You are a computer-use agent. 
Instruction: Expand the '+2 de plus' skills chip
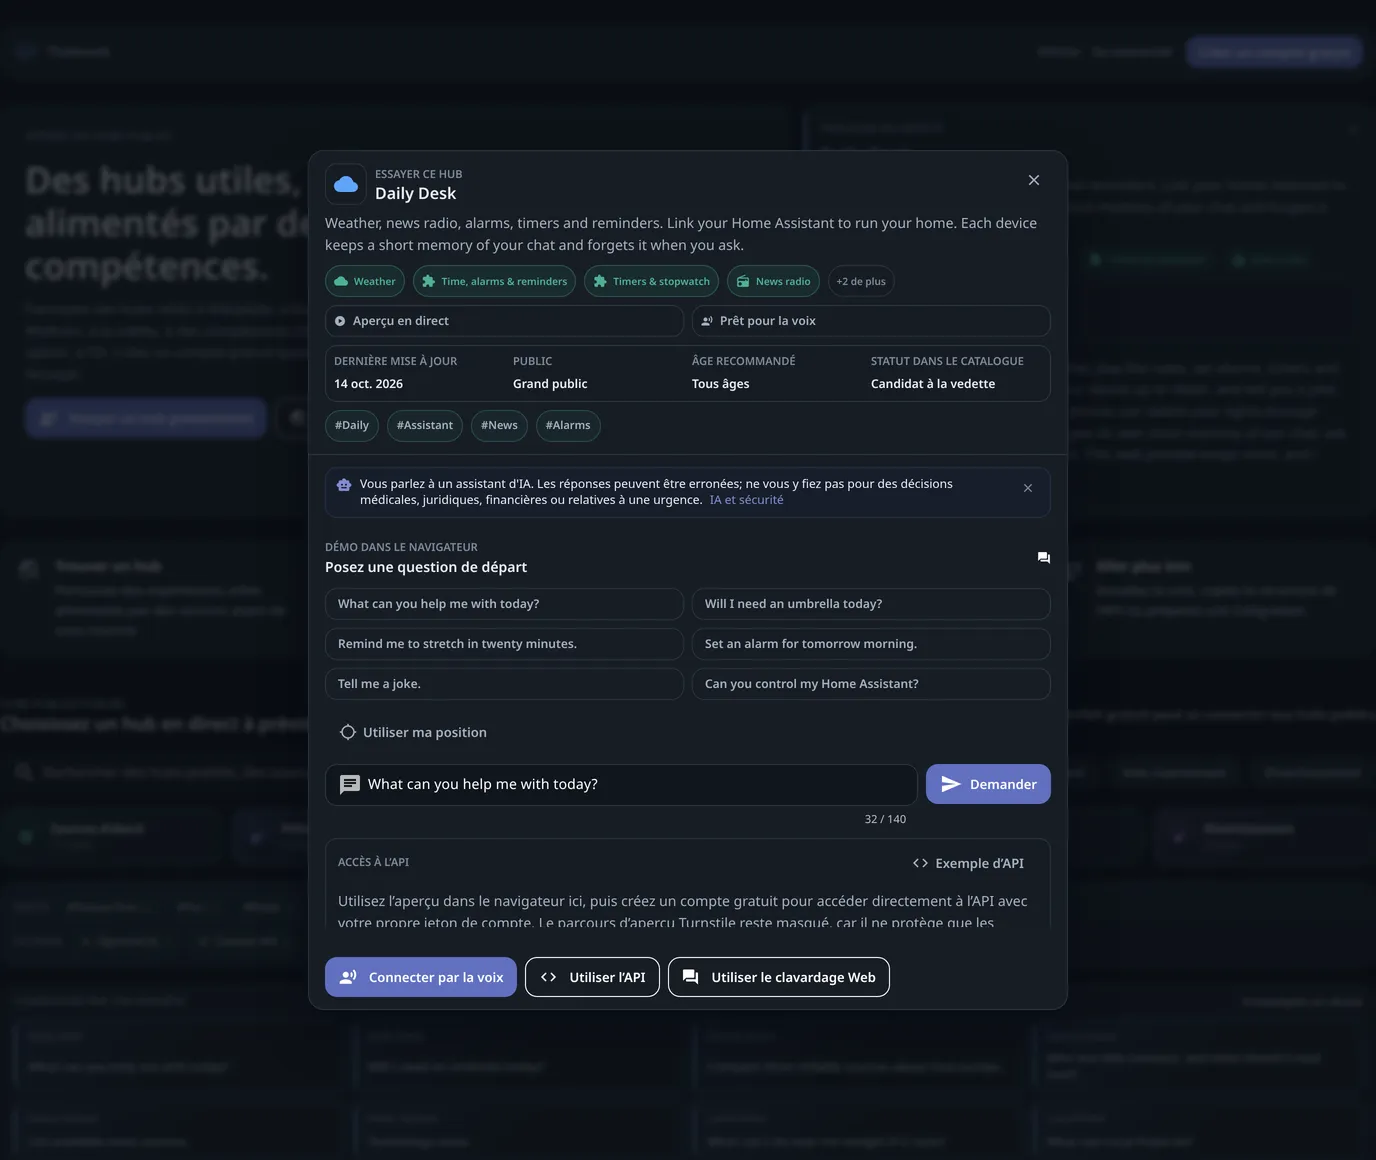pos(861,281)
